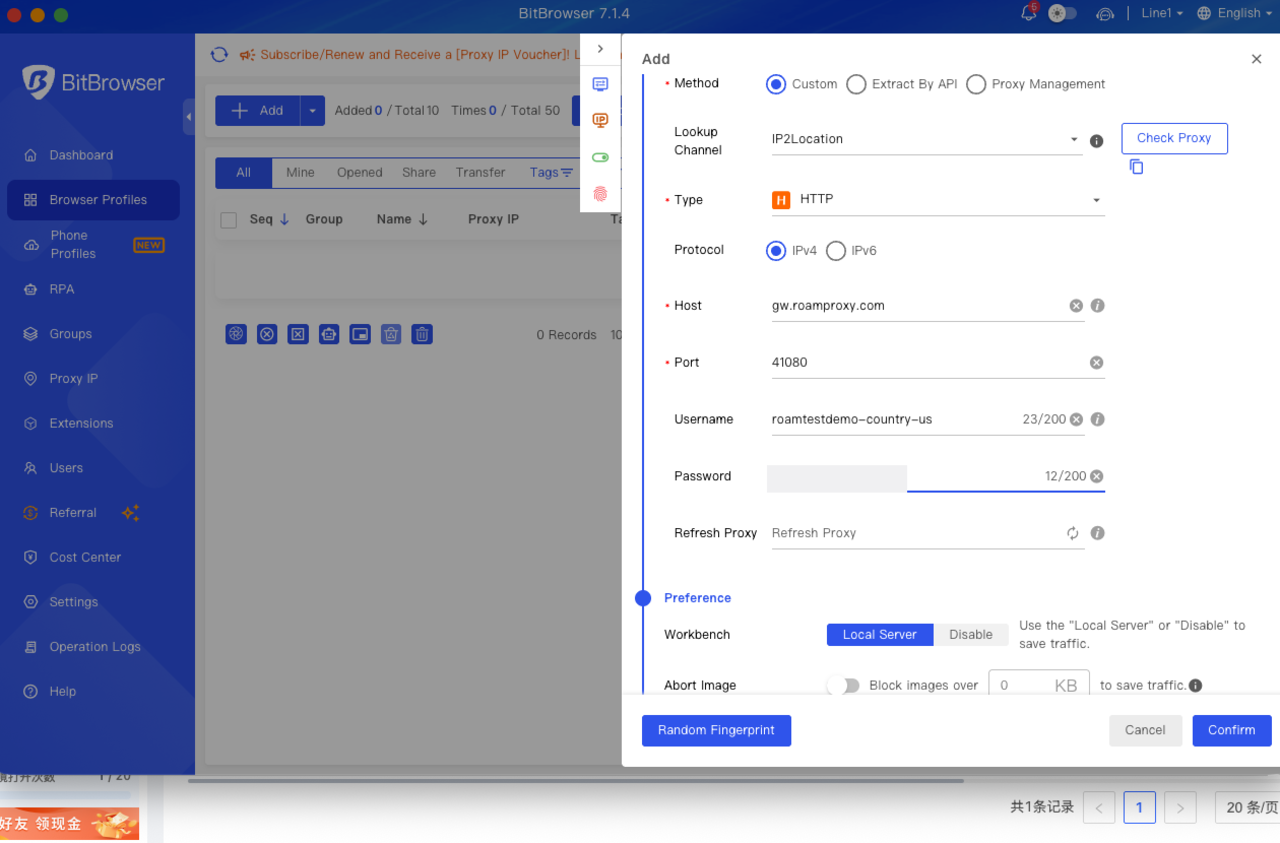Select the Custom method radio button

(x=776, y=84)
